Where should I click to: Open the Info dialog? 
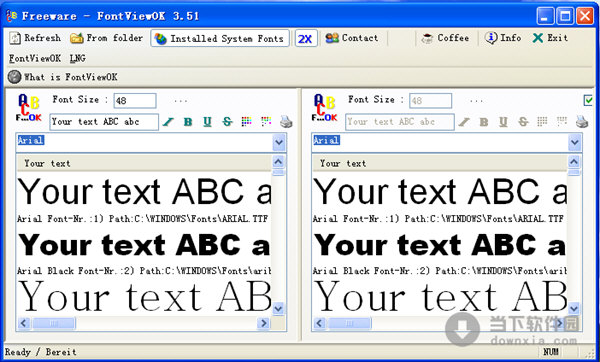[502, 38]
